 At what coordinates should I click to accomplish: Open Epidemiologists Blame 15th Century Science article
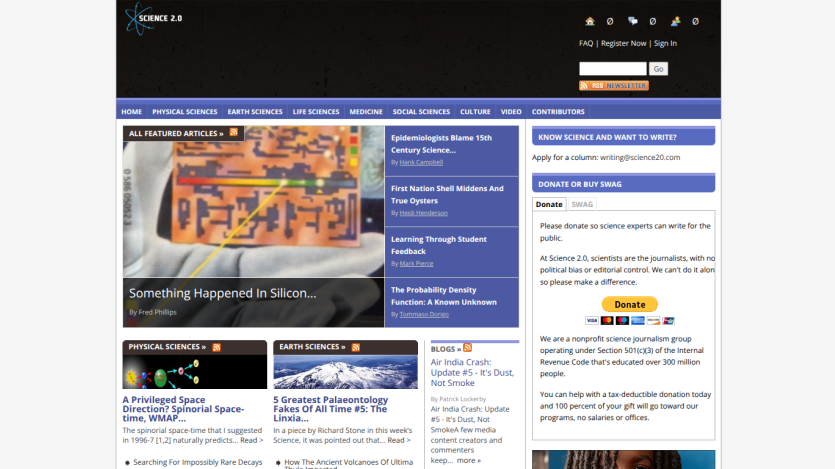(x=441, y=144)
